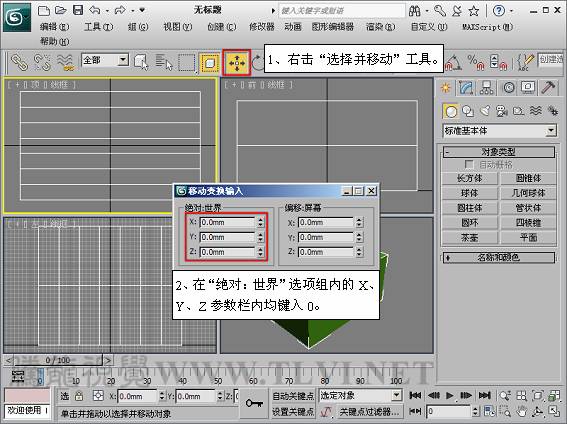Open Select by Name list tool
Screen dimensions: 567x424
[163, 62]
